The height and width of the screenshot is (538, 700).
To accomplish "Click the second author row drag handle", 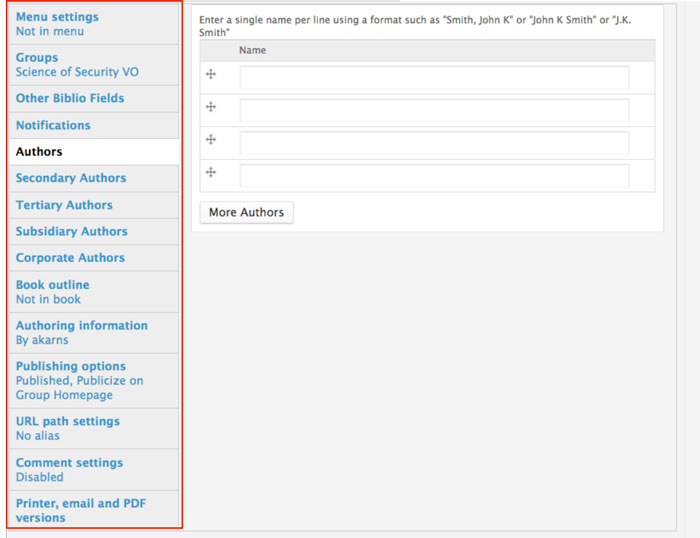I will coord(211,107).
